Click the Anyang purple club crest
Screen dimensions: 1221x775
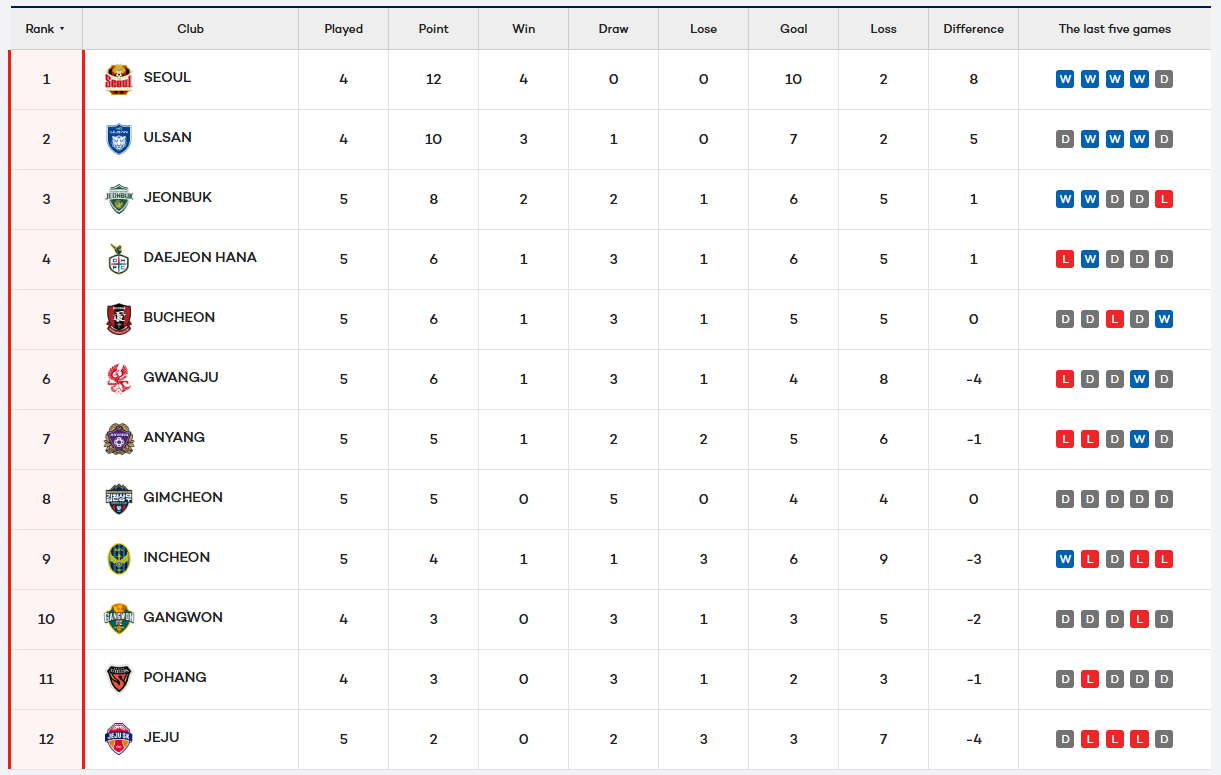click(x=119, y=439)
